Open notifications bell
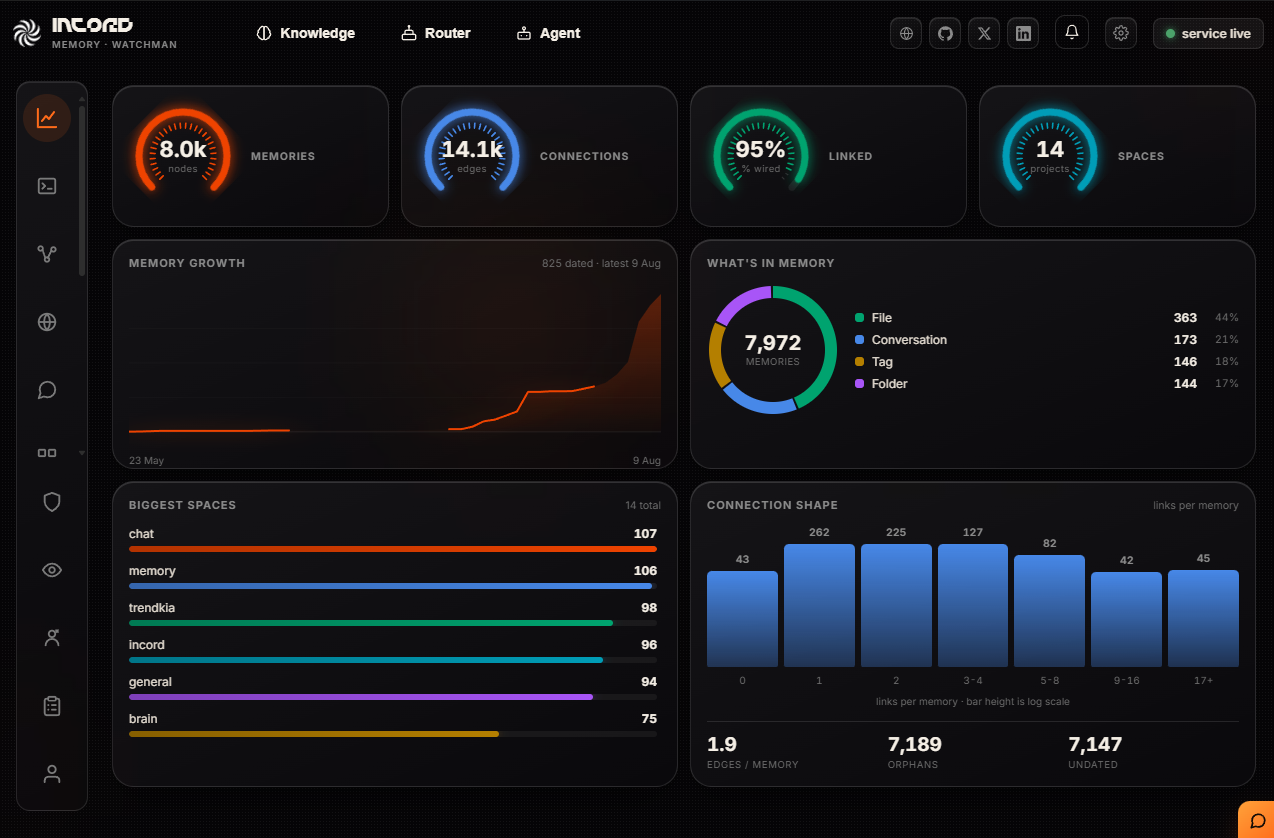Screen dimensions: 1274x838 [1072, 33]
